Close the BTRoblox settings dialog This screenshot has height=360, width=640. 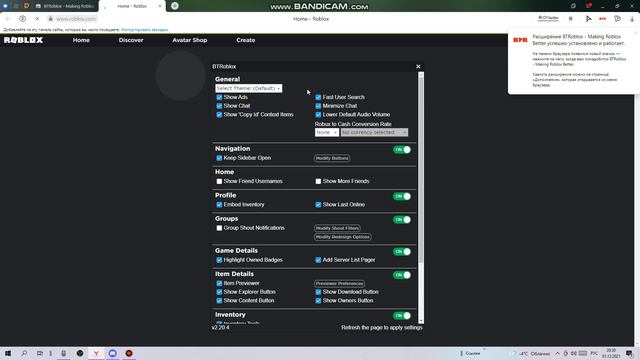click(418, 67)
